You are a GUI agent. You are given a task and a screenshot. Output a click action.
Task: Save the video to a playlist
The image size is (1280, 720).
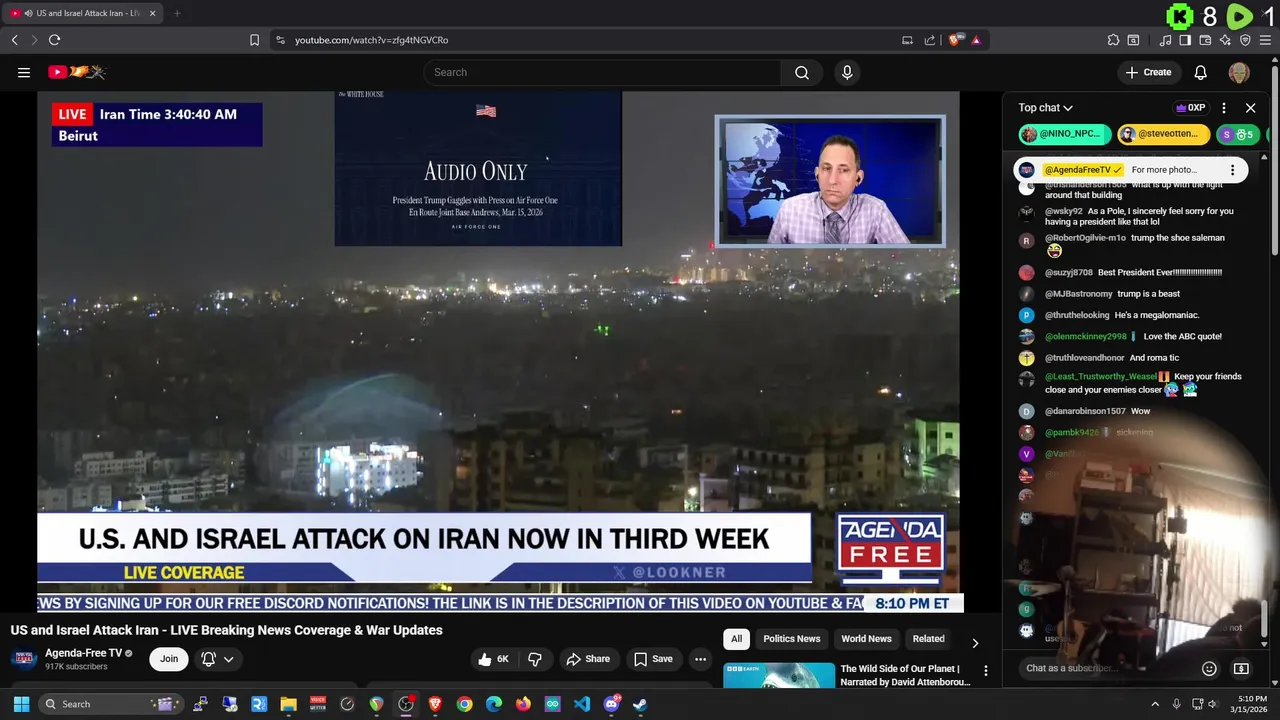tap(653, 659)
